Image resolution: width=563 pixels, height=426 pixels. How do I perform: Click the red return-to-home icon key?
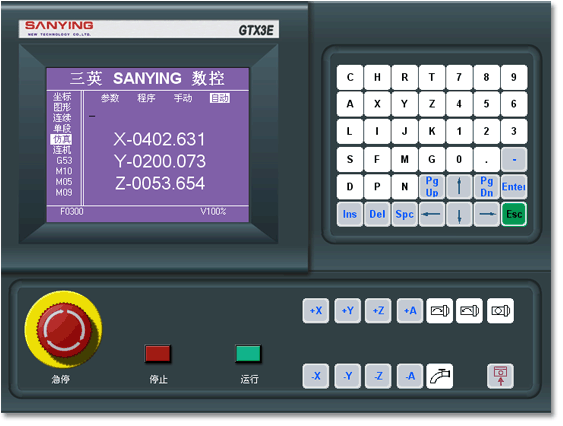click(x=501, y=376)
